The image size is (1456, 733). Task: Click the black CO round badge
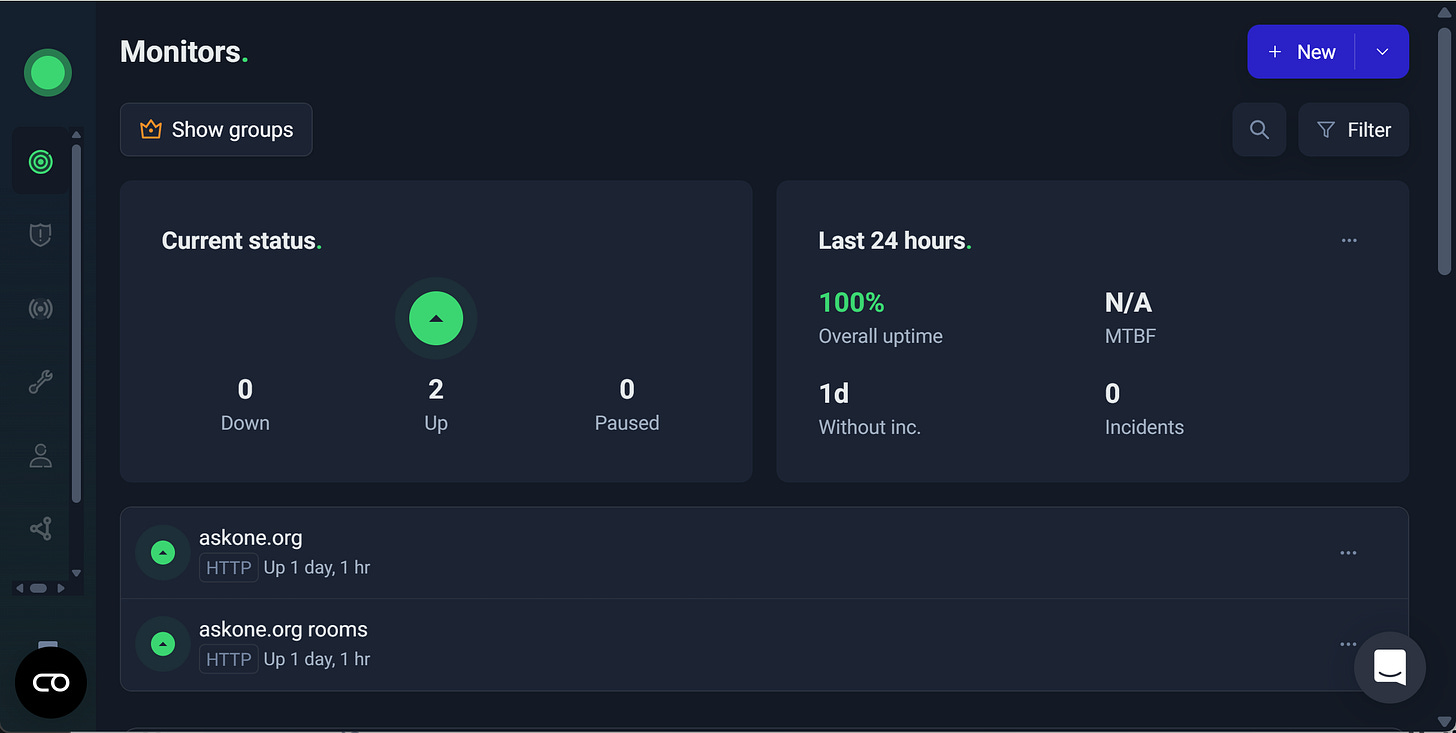pyautogui.click(x=51, y=683)
